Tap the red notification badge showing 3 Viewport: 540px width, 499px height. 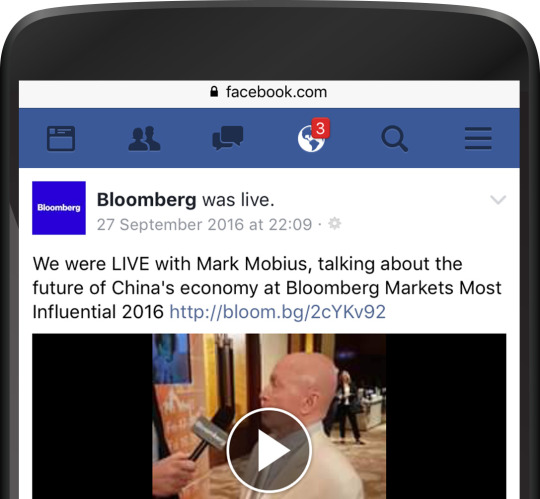click(320, 128)
